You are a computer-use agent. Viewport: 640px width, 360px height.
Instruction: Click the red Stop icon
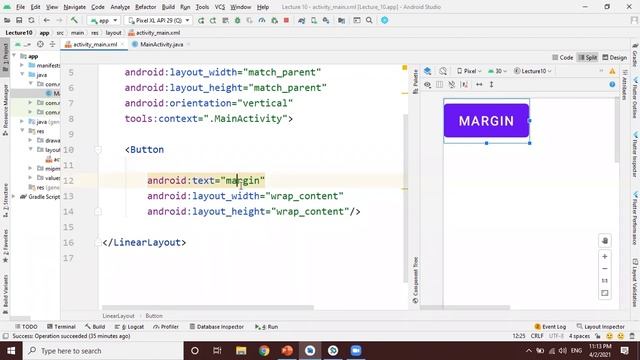point(286,20)
